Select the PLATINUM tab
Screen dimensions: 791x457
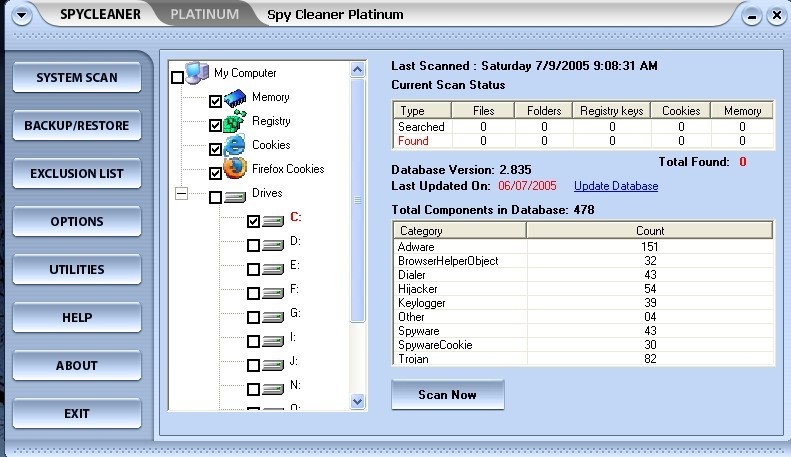click(205, 14)
